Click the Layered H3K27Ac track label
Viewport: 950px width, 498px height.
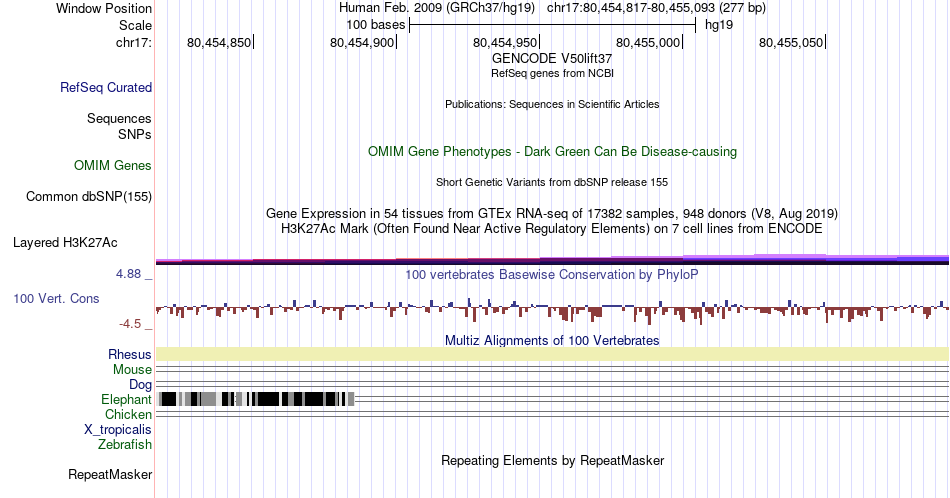(x=65, y=242)
